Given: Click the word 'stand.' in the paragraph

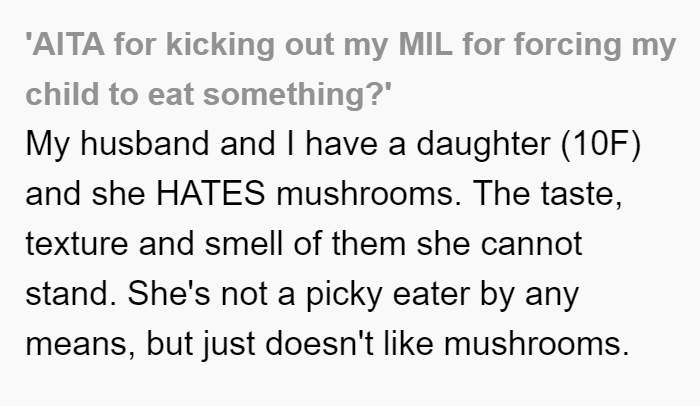Looking at the screenshot, I should coord(71,294).
